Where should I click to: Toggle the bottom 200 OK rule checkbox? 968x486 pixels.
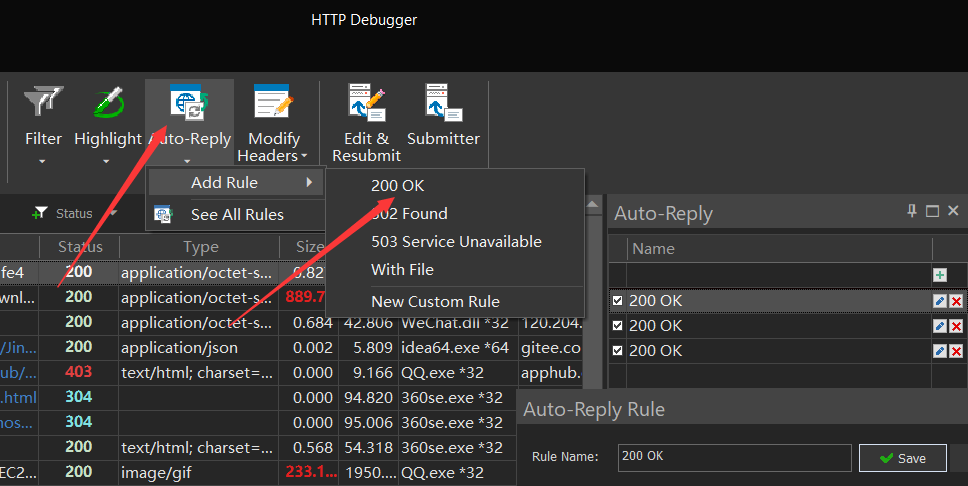[x=617, y=351]
